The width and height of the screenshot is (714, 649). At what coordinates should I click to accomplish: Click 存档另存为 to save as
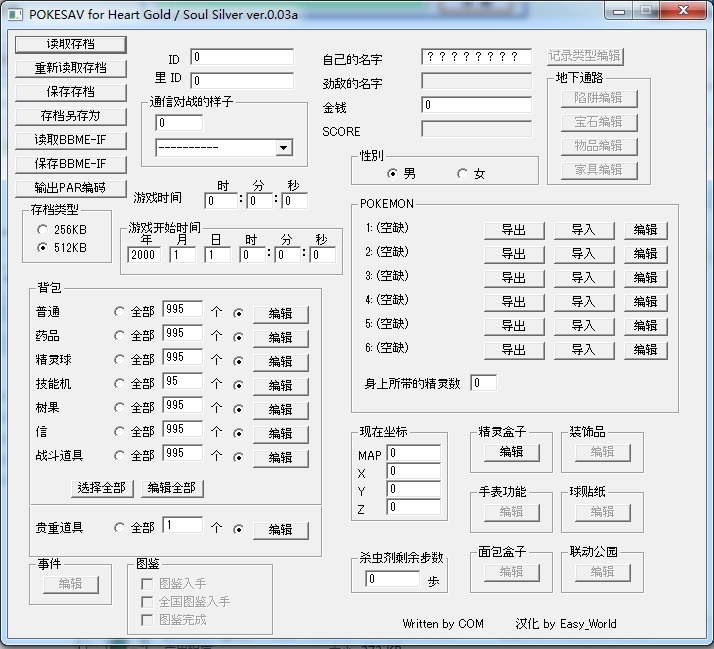(x=71, y=116)
